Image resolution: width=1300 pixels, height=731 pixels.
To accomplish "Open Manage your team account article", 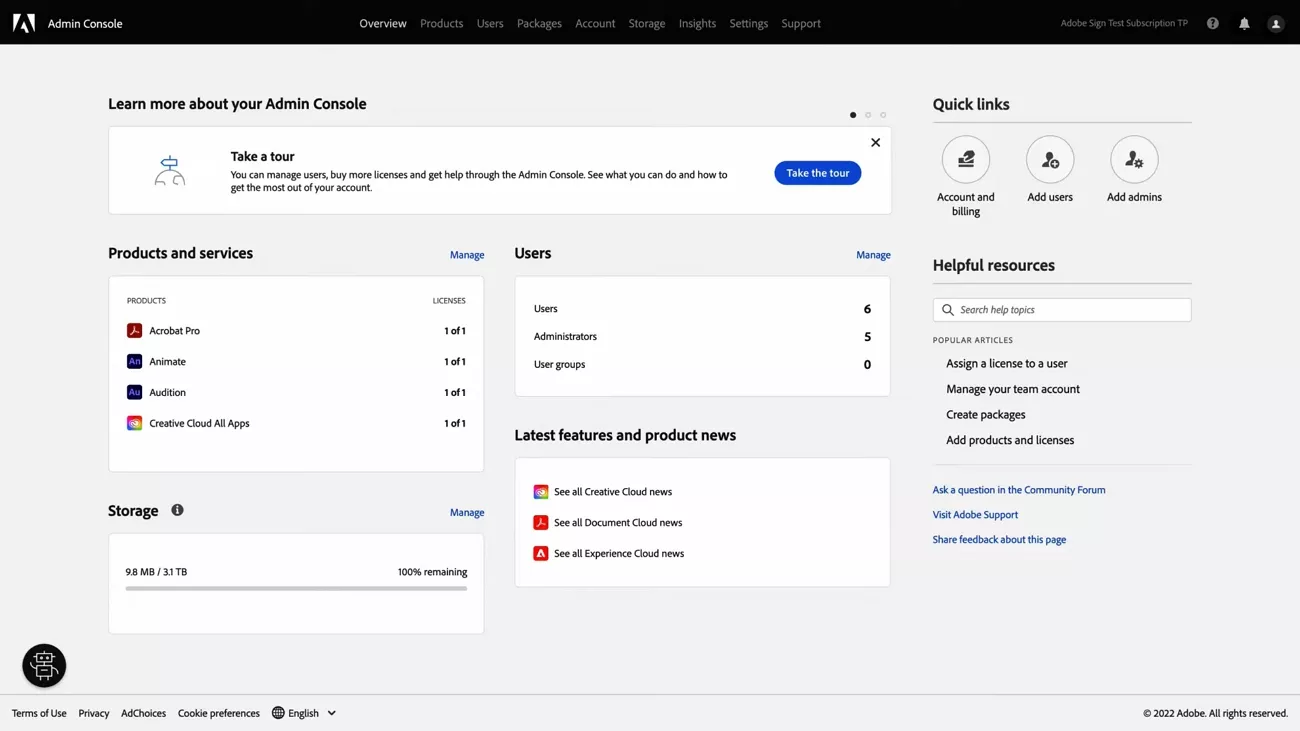I will point(1013,389).
